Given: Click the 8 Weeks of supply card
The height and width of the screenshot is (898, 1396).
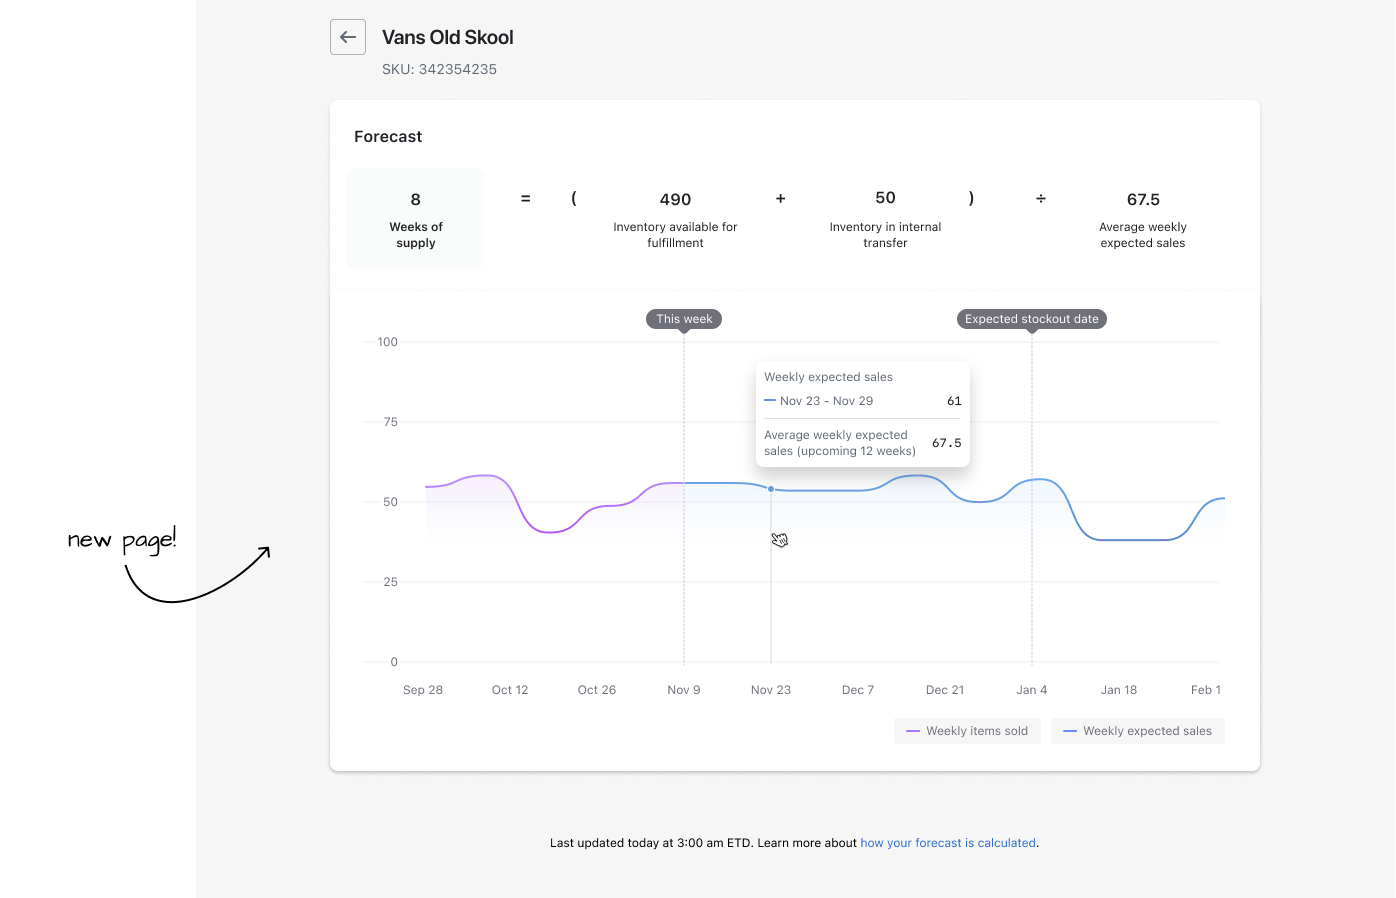Looking at the screenshot, I should (x=415, y=219).
